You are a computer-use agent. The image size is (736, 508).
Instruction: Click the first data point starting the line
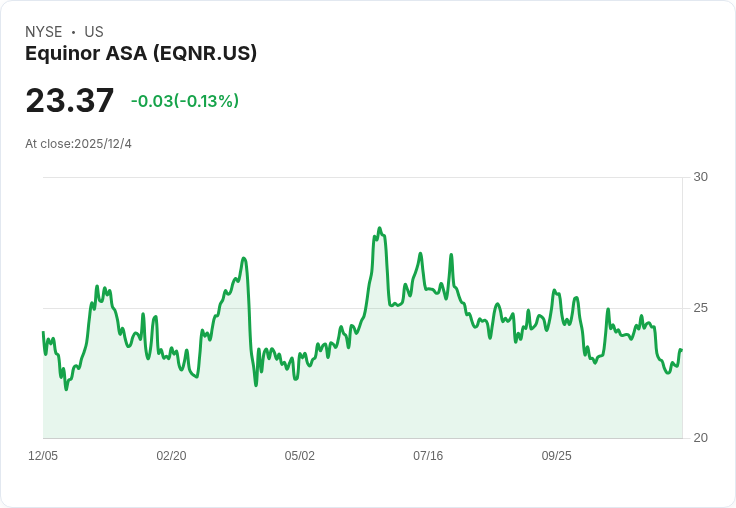pos(43,332)
